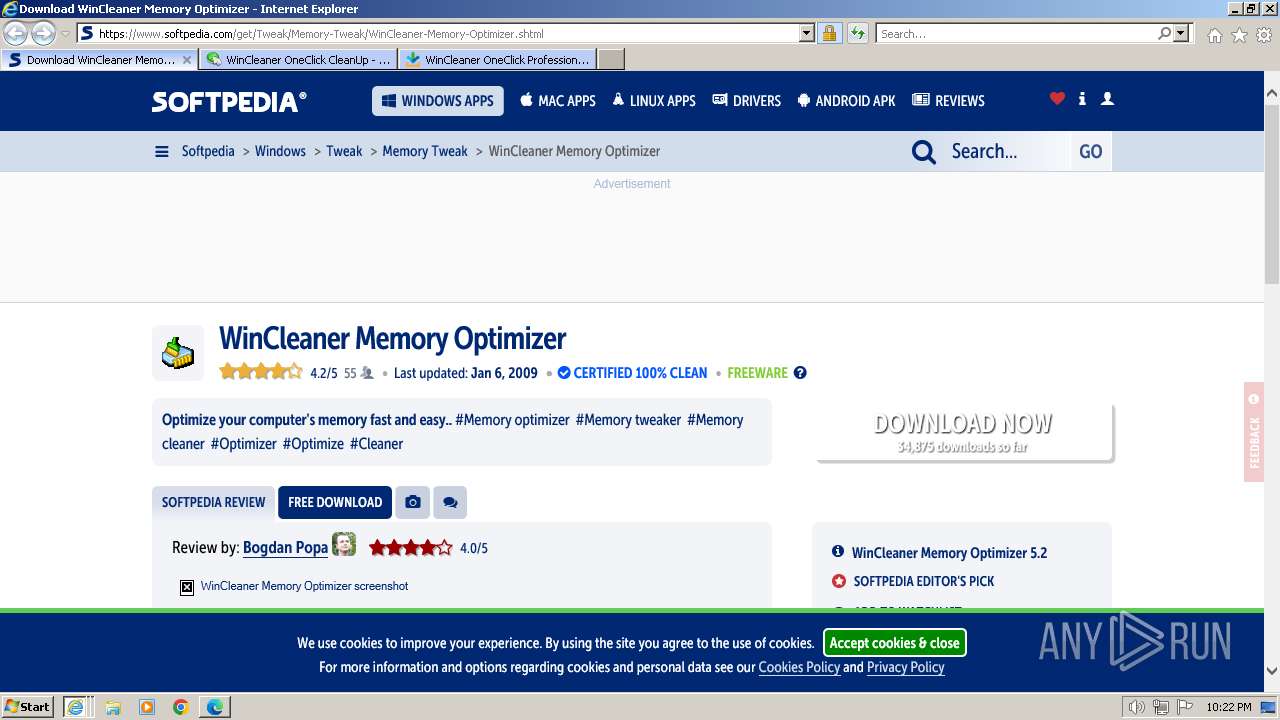This screenshot has height=720, width=1280.
Task: Open the file explorer taskbar icon
Action: pyautogui.click(x=113, y=707)
